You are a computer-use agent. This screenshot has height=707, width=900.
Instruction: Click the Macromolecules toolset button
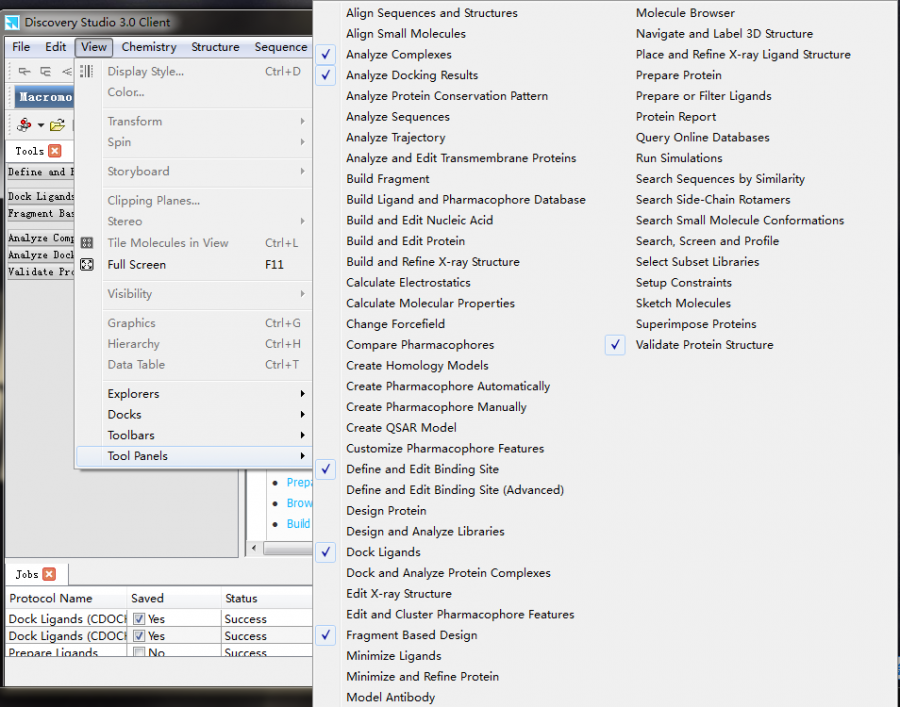click(44, 96)
